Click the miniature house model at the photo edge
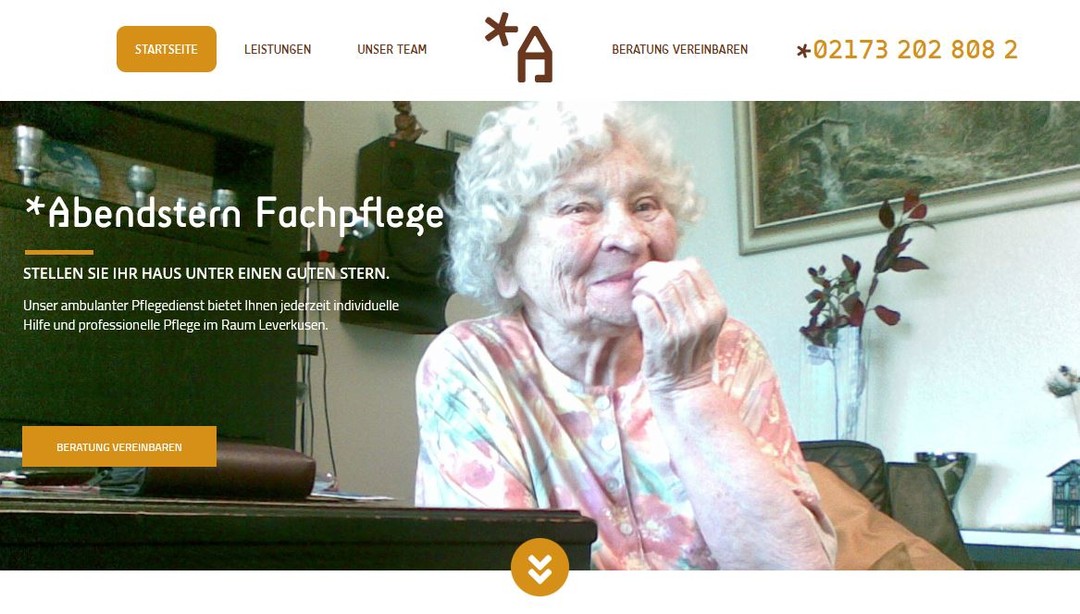Screen dimensions: 1080x614 point(1064,496)
